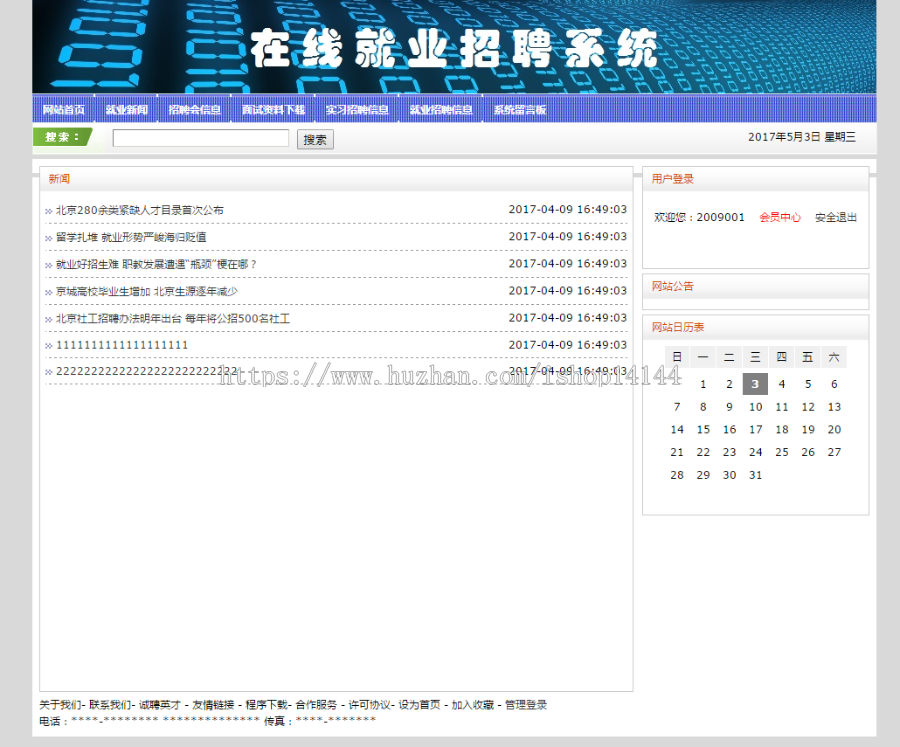Click the 联系我们 footer link

pos(110,705)
